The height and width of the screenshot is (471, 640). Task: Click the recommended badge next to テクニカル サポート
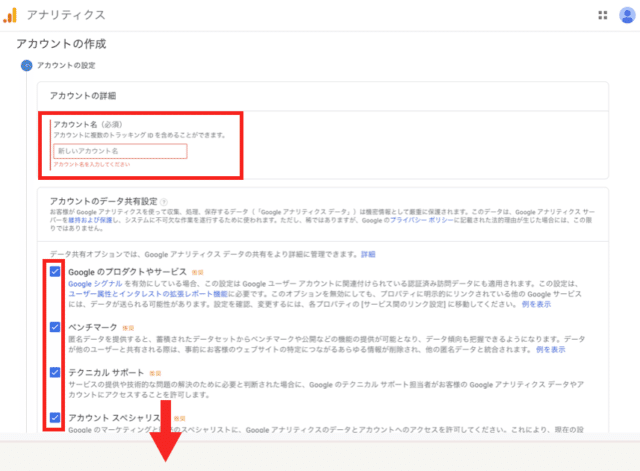pyautogui.click(x=155, y=373)
